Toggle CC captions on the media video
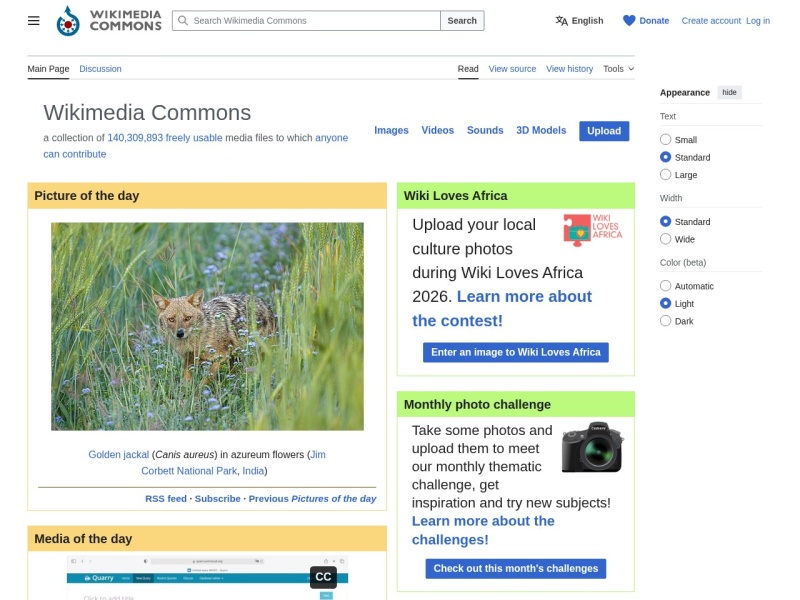This screenshot has width=800, height=600. click(x=323, y=577)
